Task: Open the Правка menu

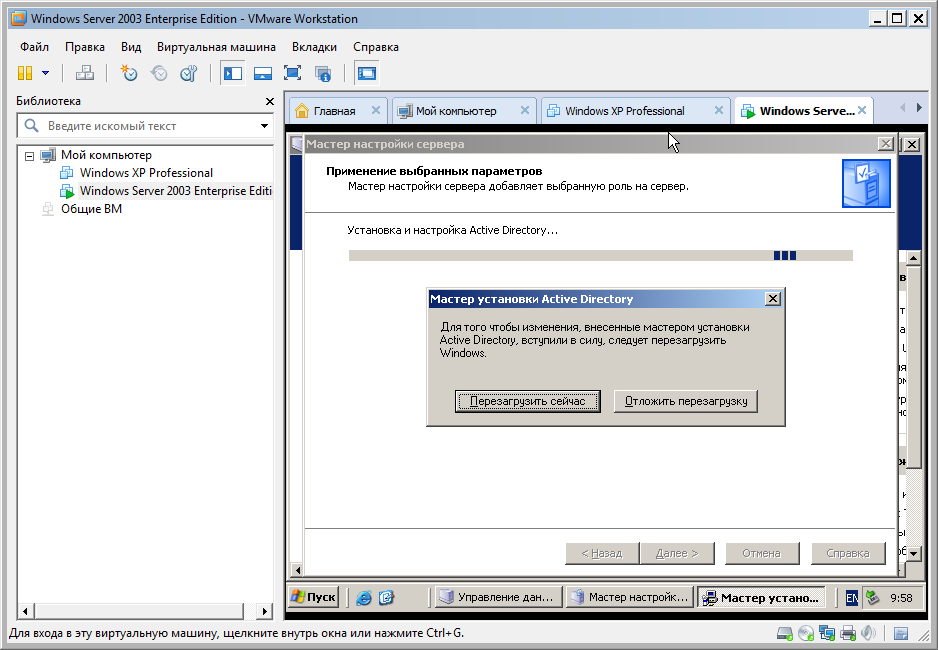Action: pyautogui.click(x=85, y=47)
